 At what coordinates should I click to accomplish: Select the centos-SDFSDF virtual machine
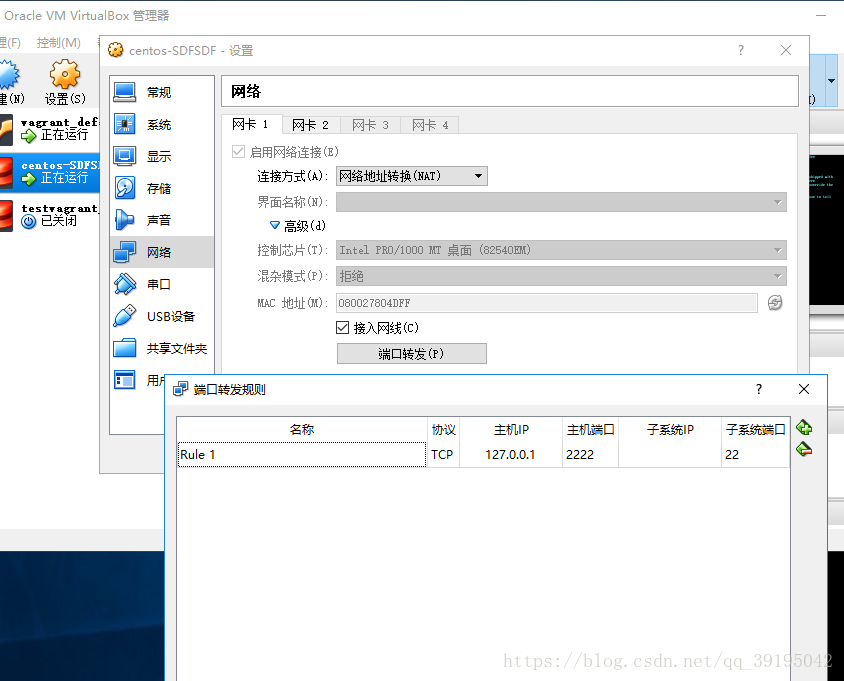(x=50, y=172)
